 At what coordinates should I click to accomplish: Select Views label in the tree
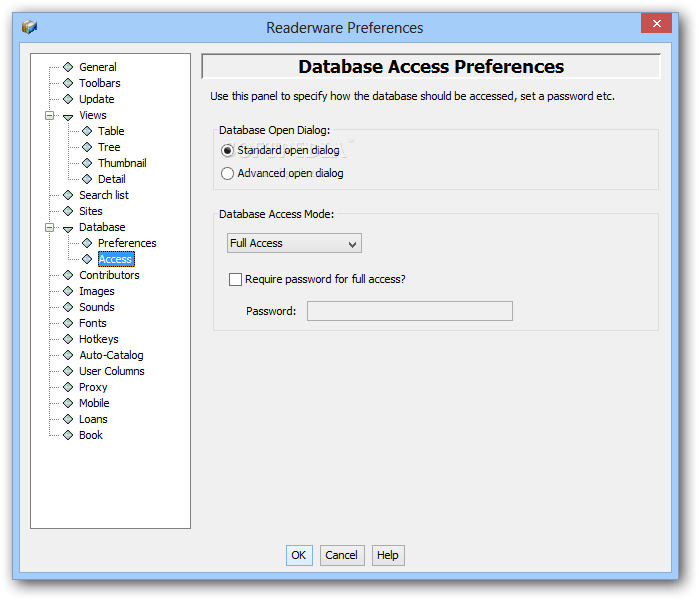(93, 115)
